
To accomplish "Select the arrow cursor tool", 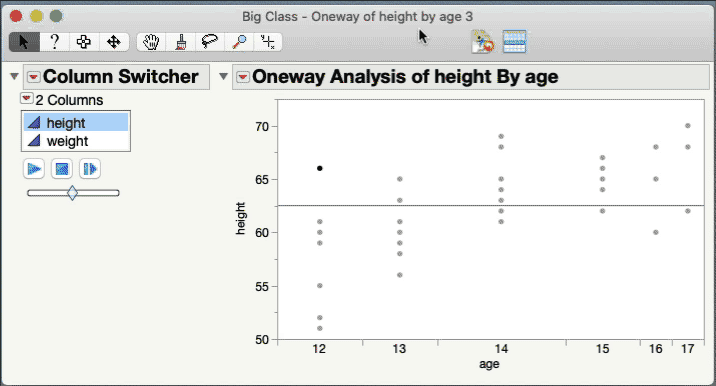I will (24, 42).
